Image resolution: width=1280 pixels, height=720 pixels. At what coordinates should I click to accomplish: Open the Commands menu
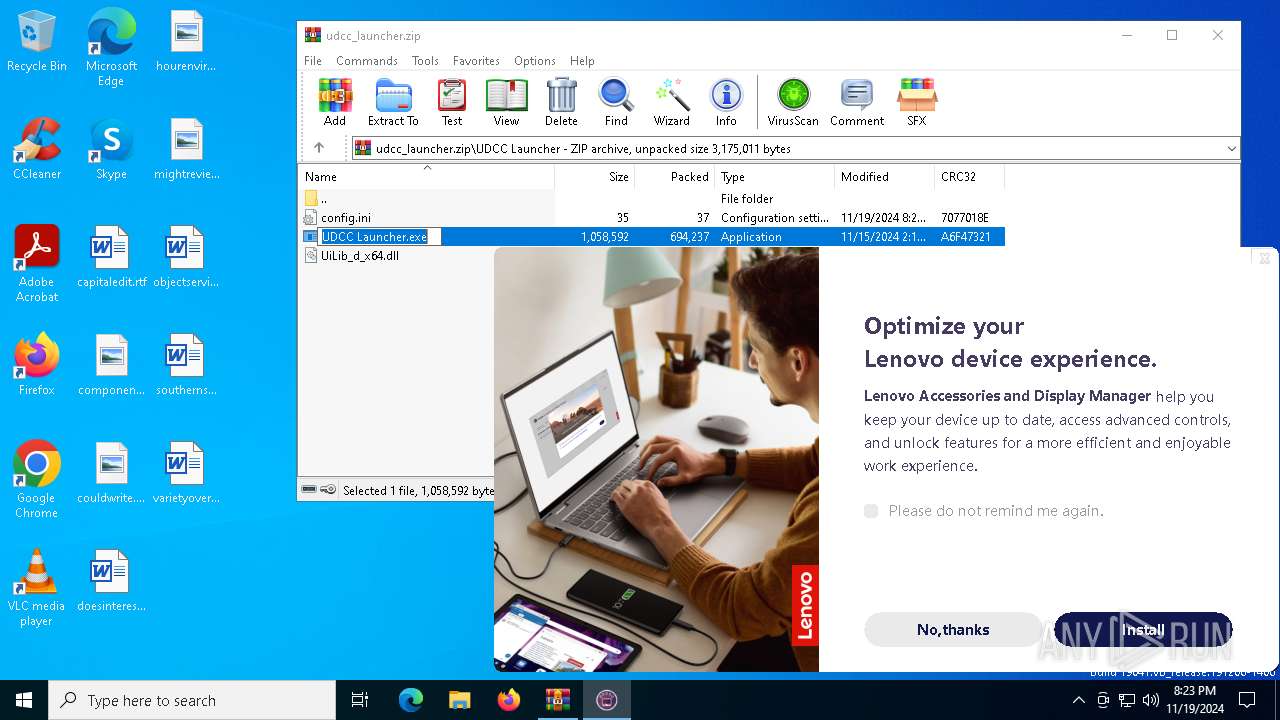pos(367,61)
